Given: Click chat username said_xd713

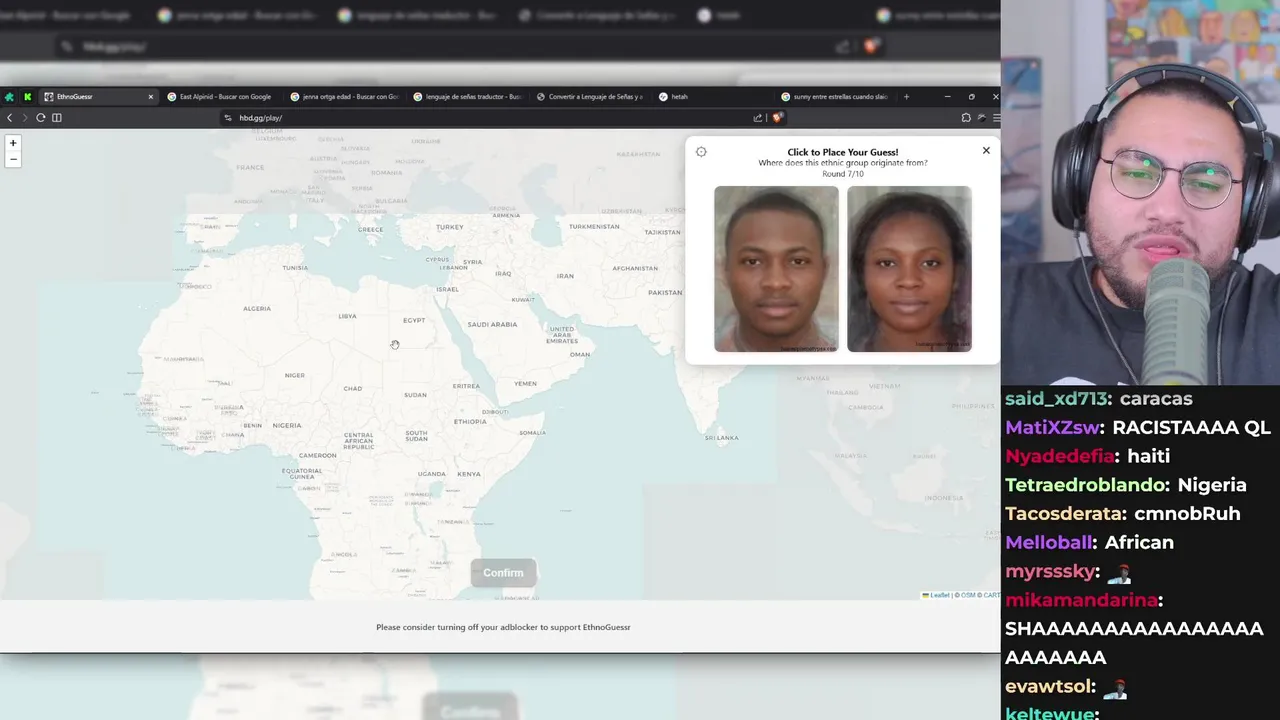Looking at the screenshot, I should point(1056,399).
